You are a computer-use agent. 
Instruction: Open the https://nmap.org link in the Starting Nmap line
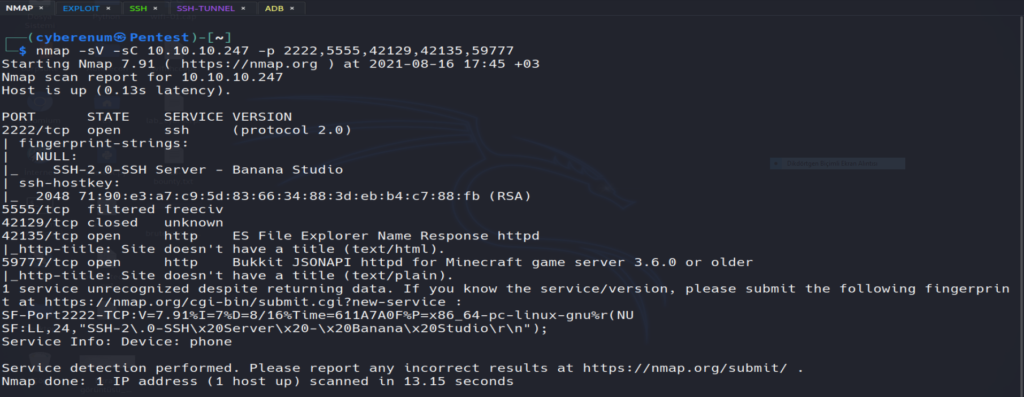pos(249,64)
